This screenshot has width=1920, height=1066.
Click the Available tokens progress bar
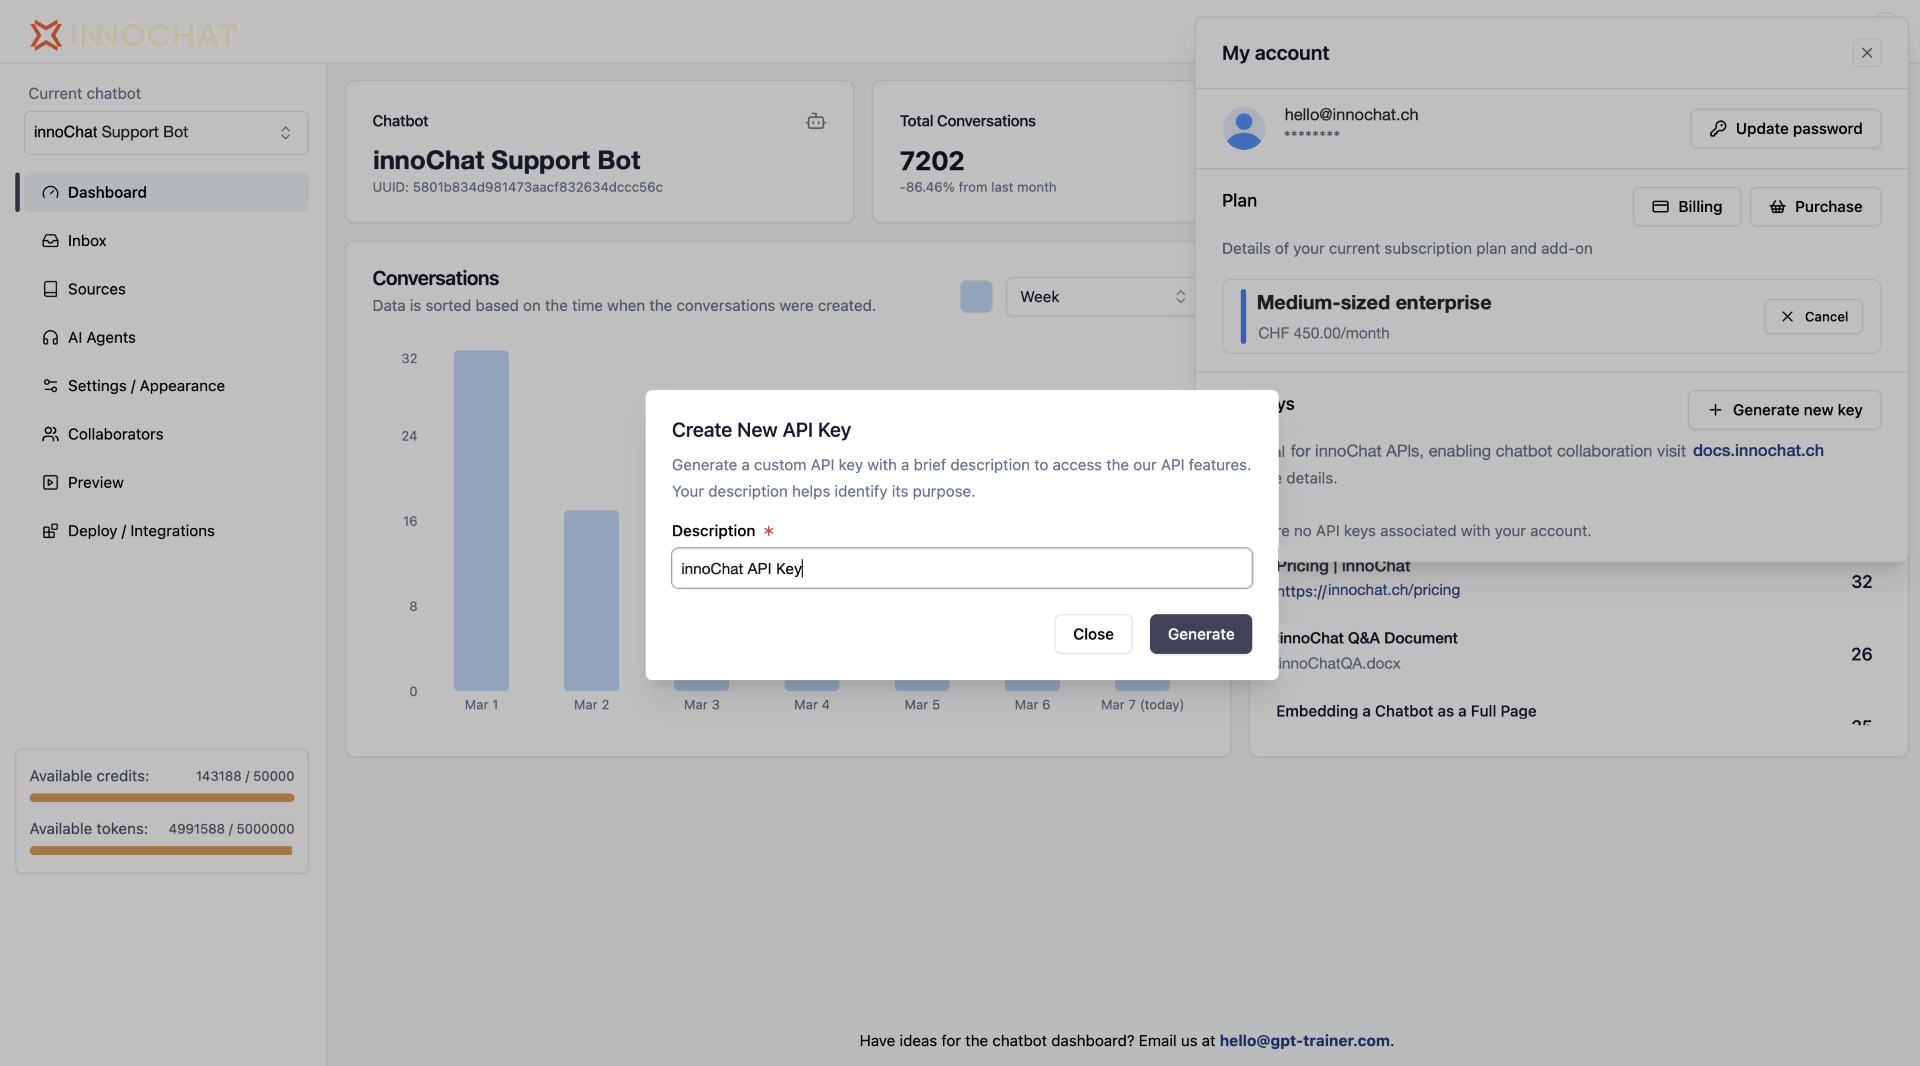point(161,851)
